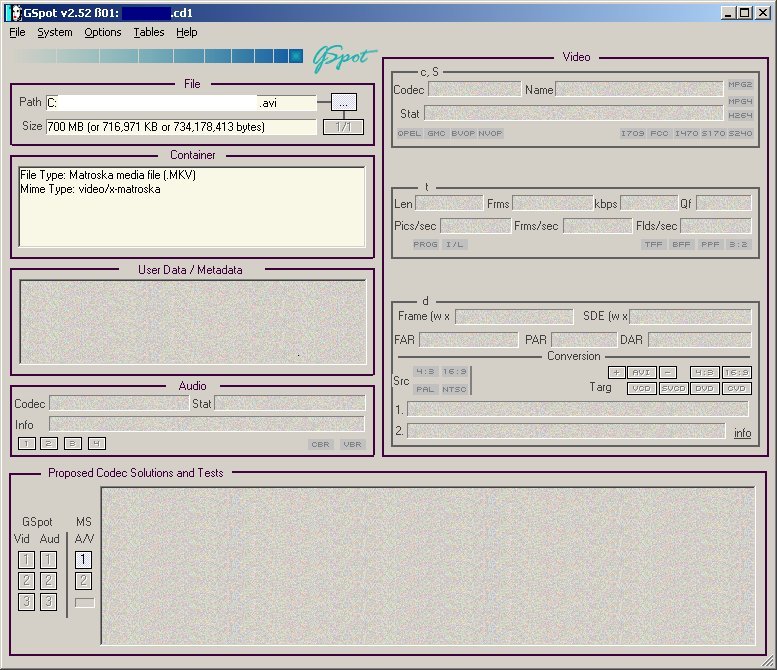Select the SVCD target button
Image resolution: width=777 pixels, height=670 pixels.
point(673,389)
